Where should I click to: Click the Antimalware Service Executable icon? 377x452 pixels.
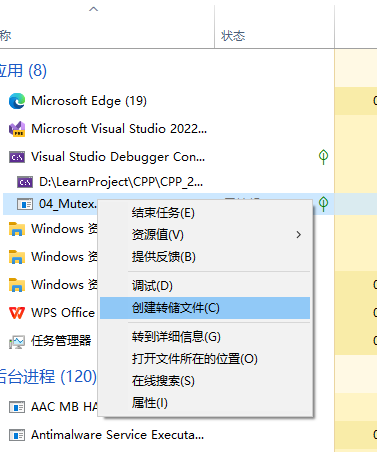point(17,435)
